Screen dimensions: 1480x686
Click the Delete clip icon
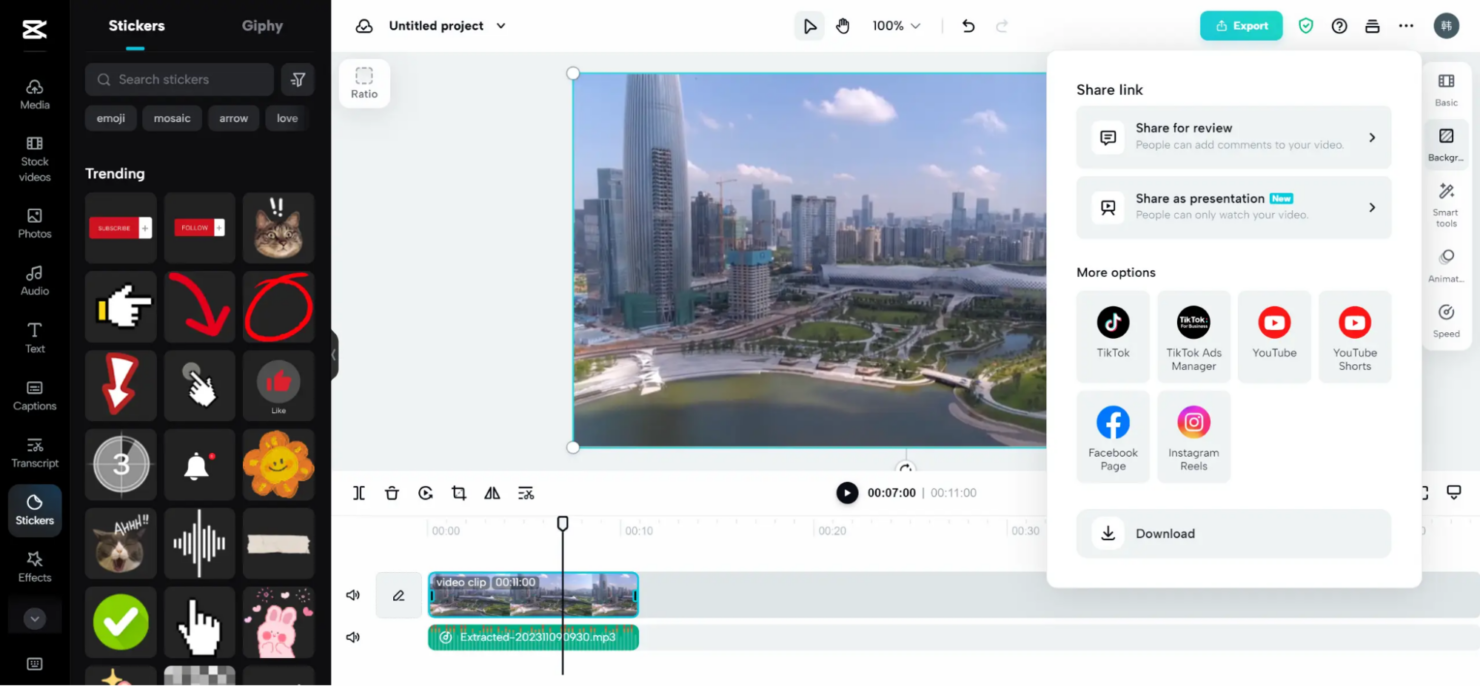pos(391,492)
